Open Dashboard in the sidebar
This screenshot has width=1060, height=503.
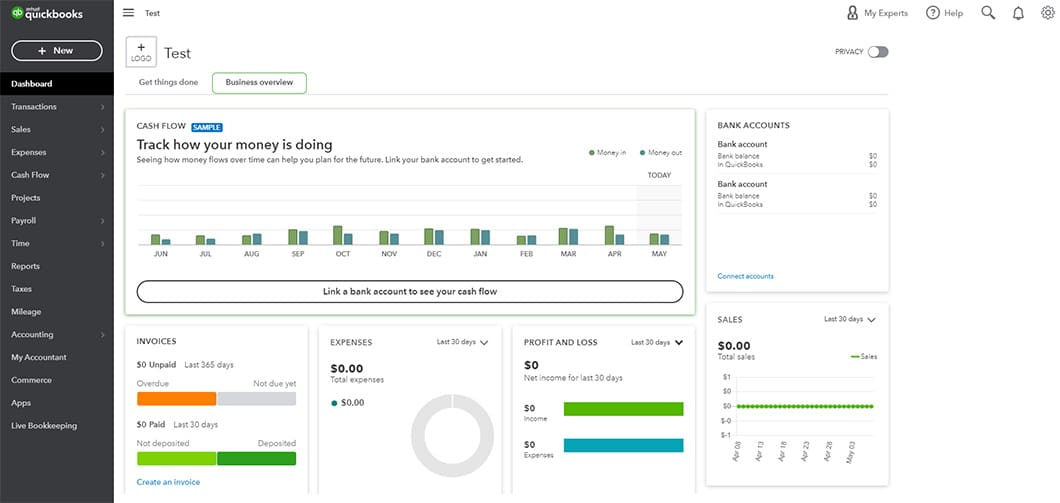coord(57,84)
